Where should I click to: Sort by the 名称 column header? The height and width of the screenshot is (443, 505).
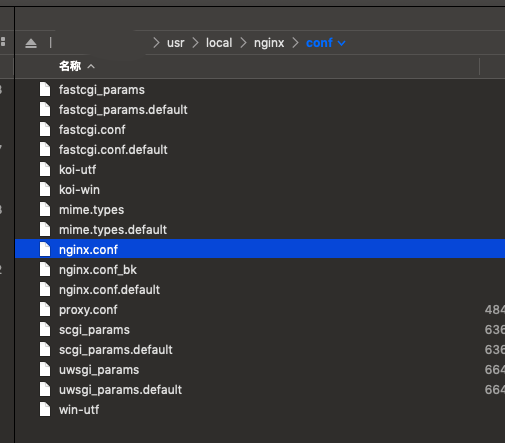click(70, 66)
